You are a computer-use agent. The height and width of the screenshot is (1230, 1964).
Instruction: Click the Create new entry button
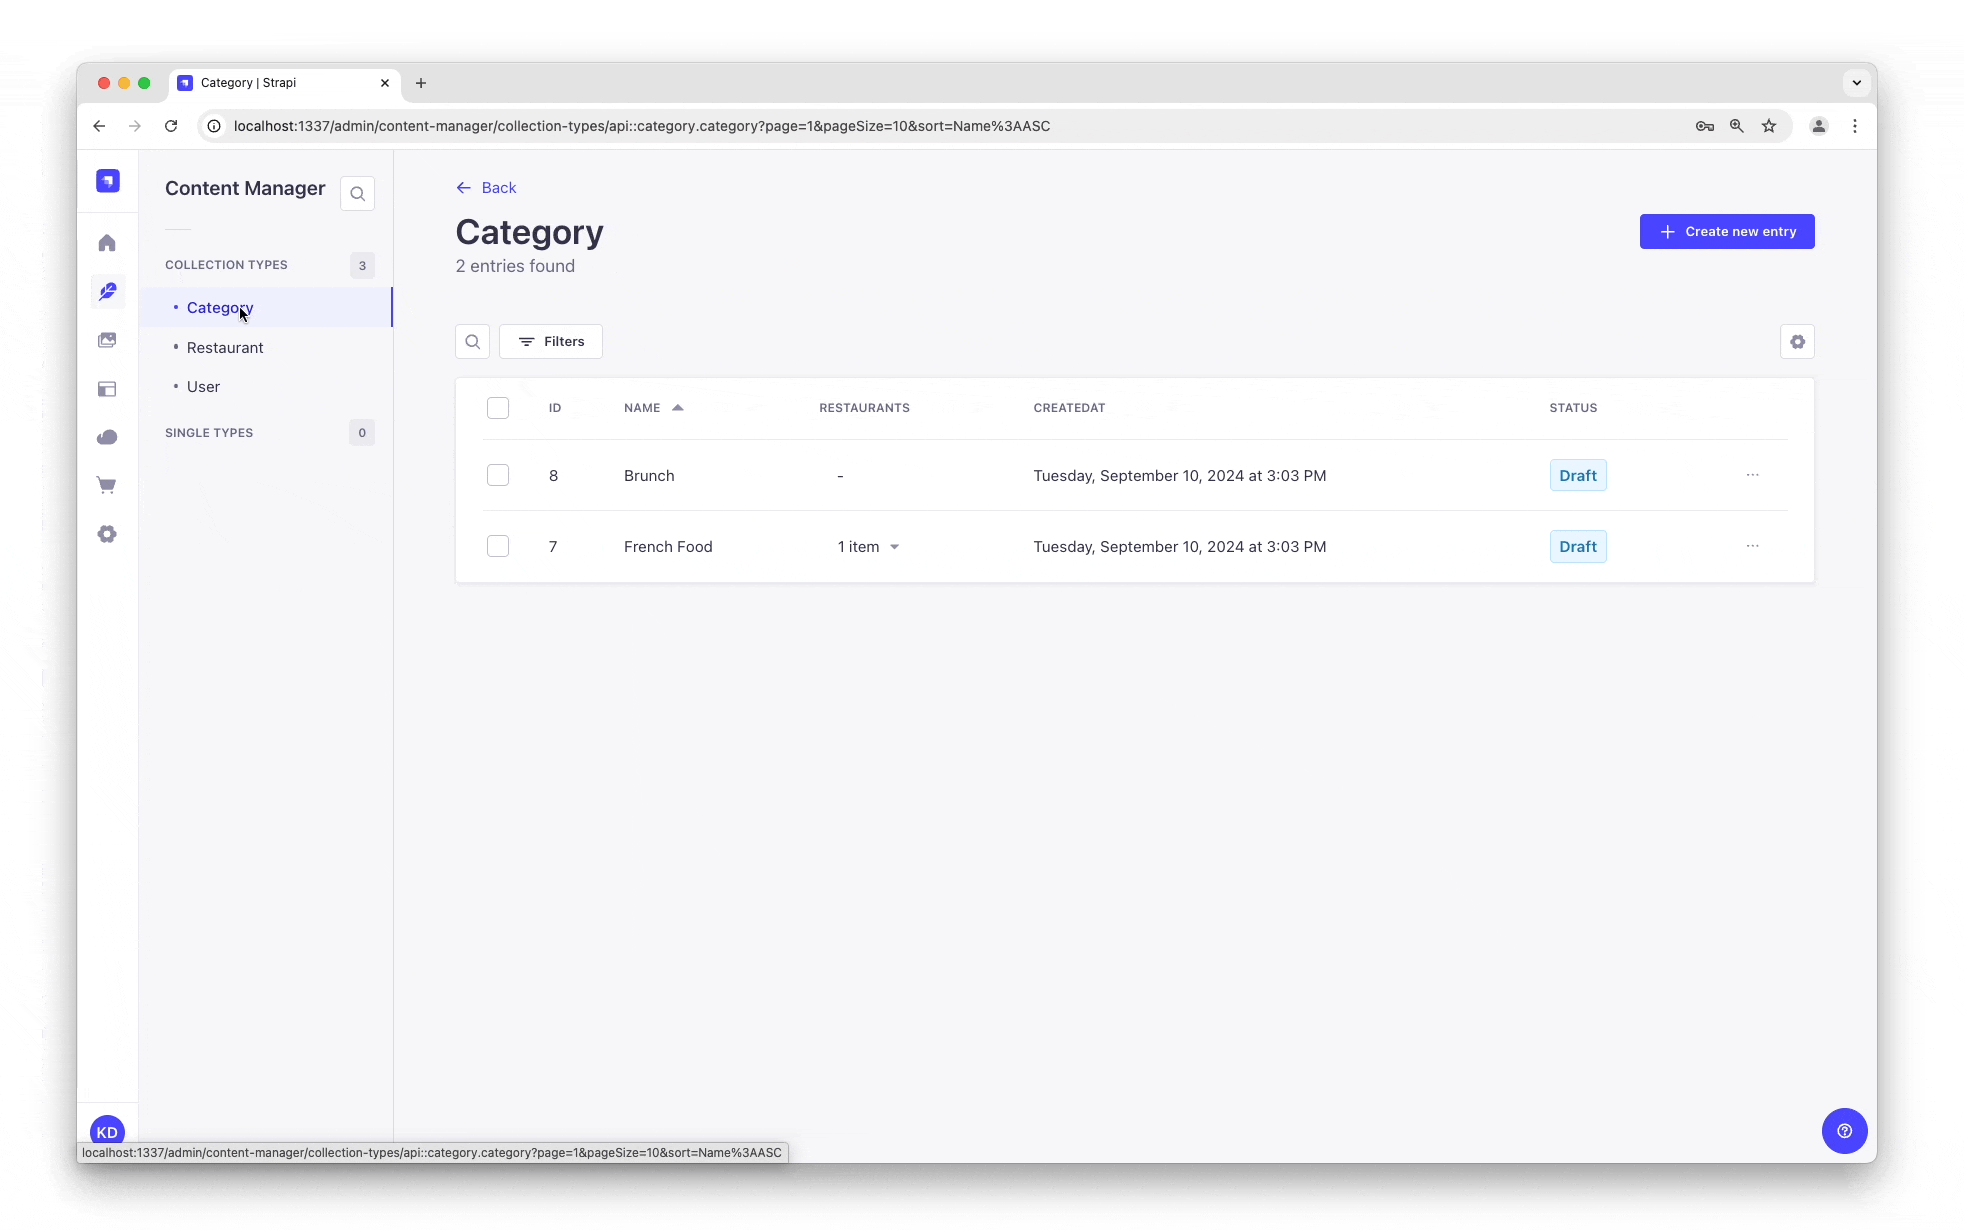click(1727, 231)
